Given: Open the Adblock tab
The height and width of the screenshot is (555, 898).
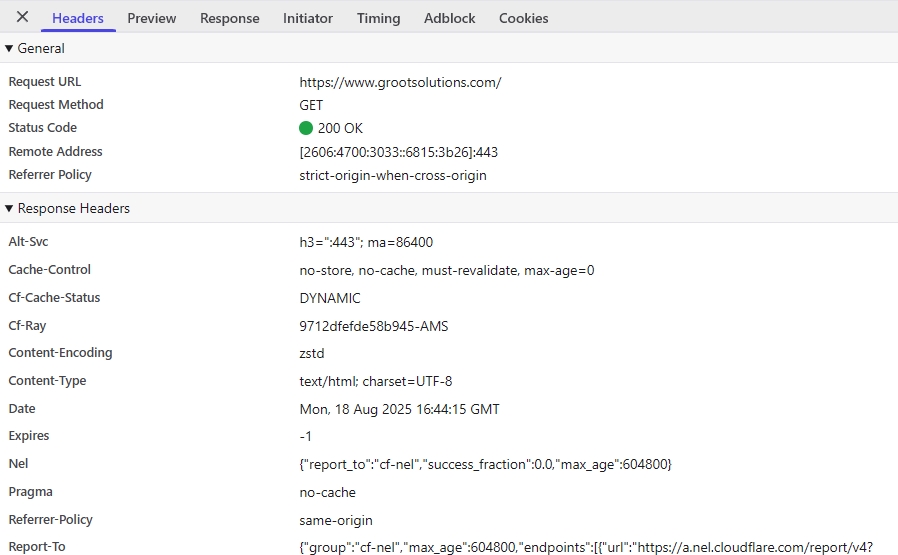Looking at the screenshot, I should tap(449, 18).
